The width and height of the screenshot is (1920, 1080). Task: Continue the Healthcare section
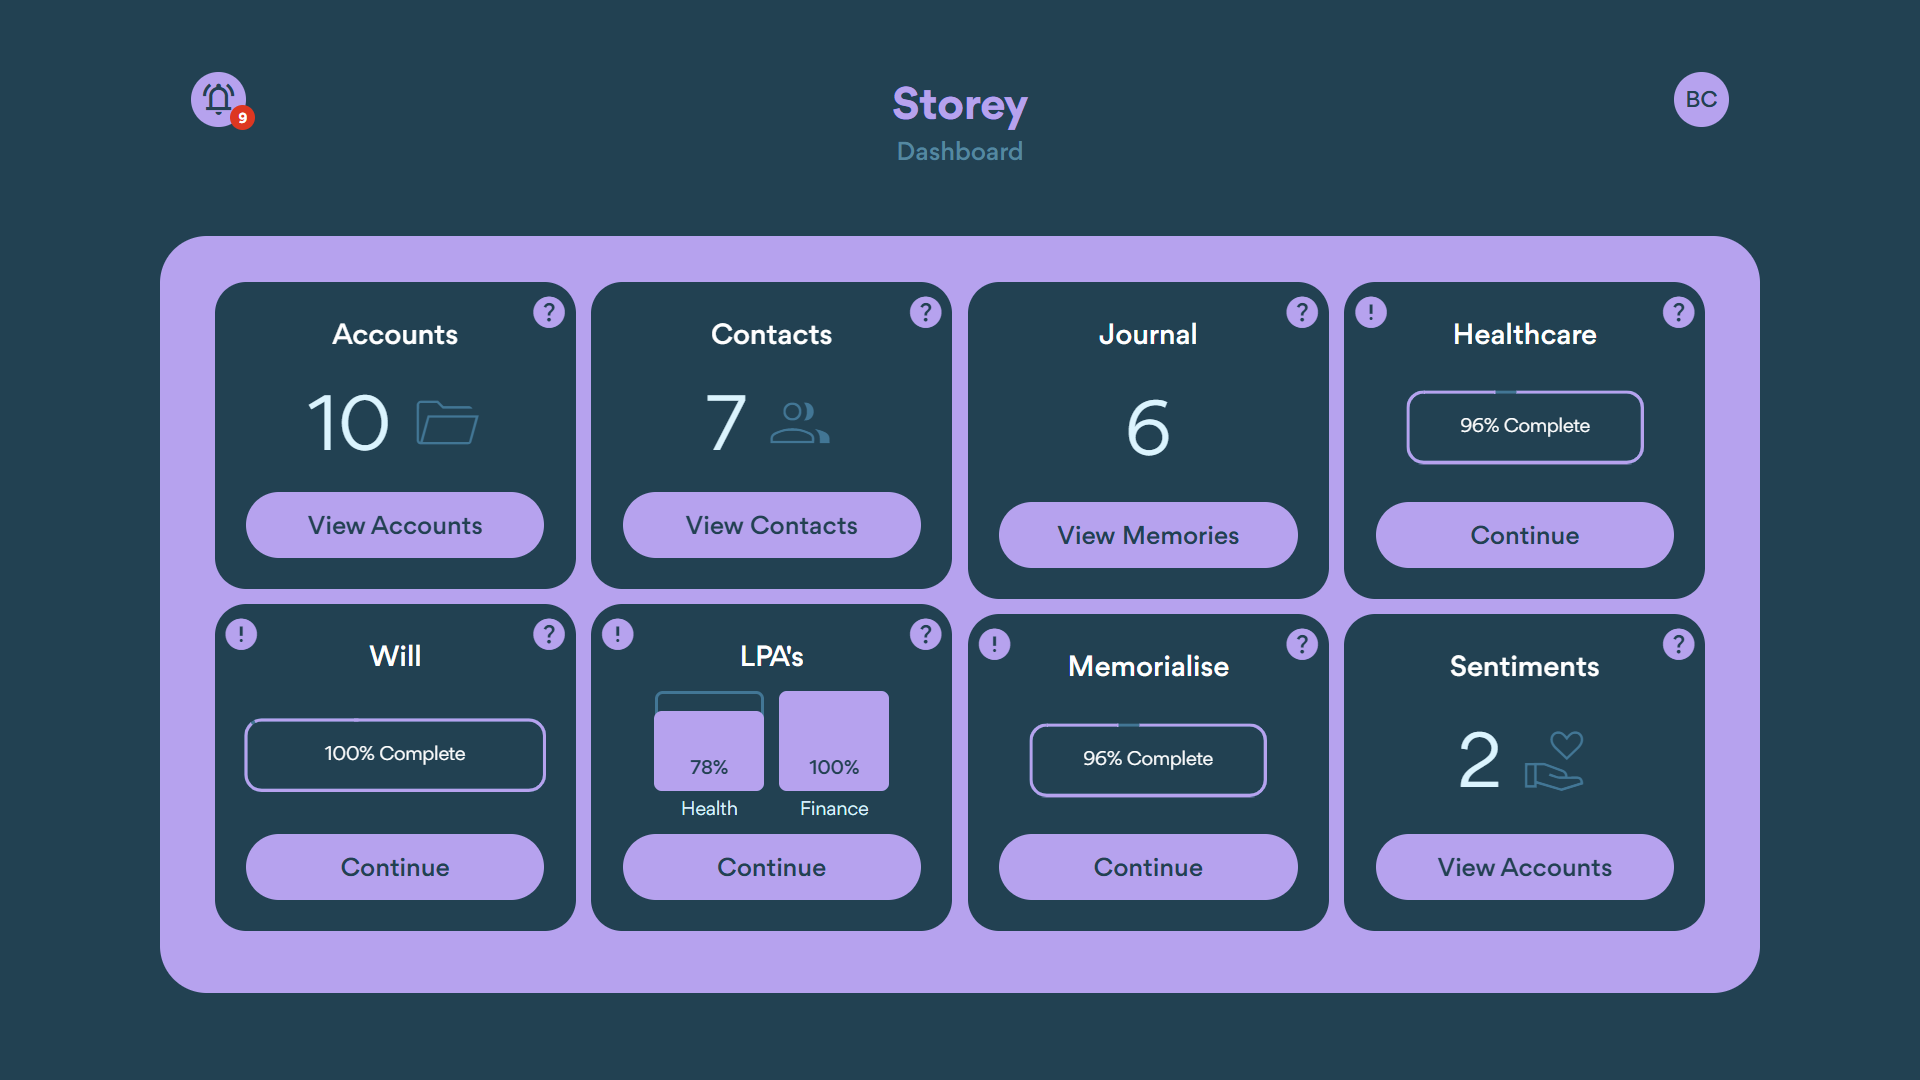coord(1524,535)
